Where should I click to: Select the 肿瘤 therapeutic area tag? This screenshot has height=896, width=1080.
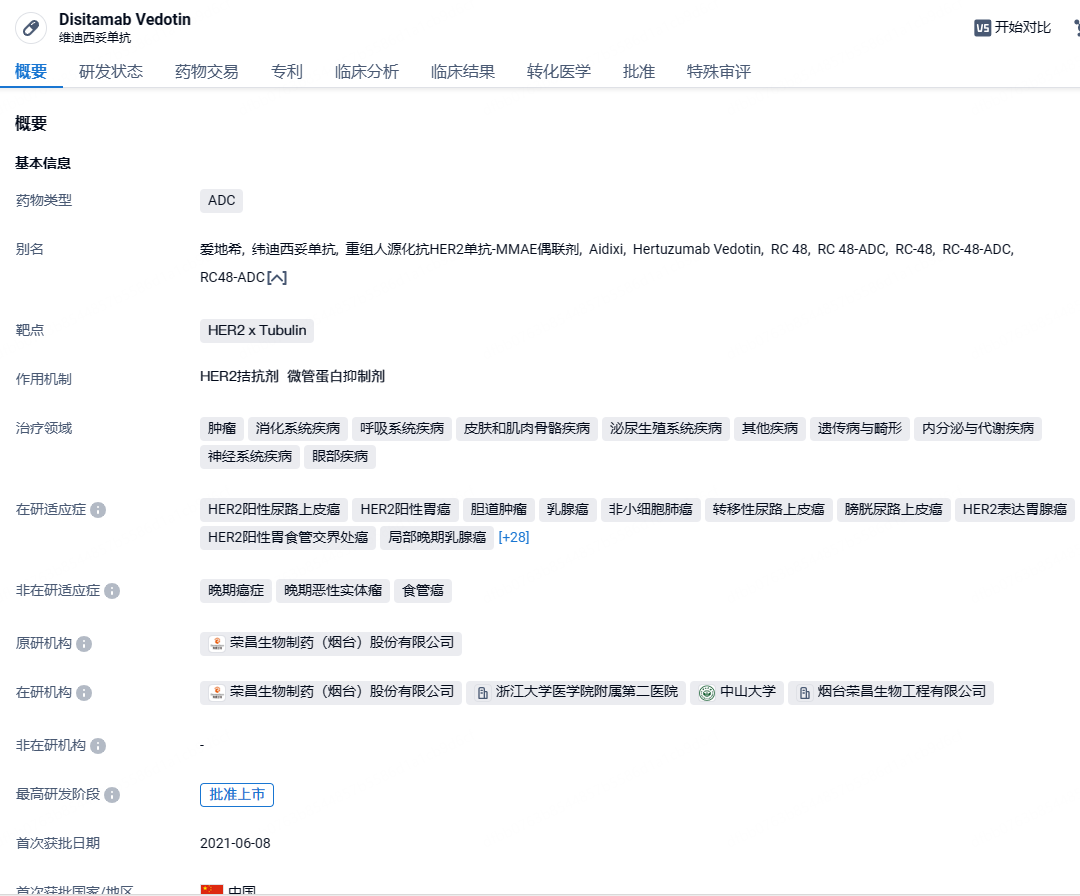point(222,428)
